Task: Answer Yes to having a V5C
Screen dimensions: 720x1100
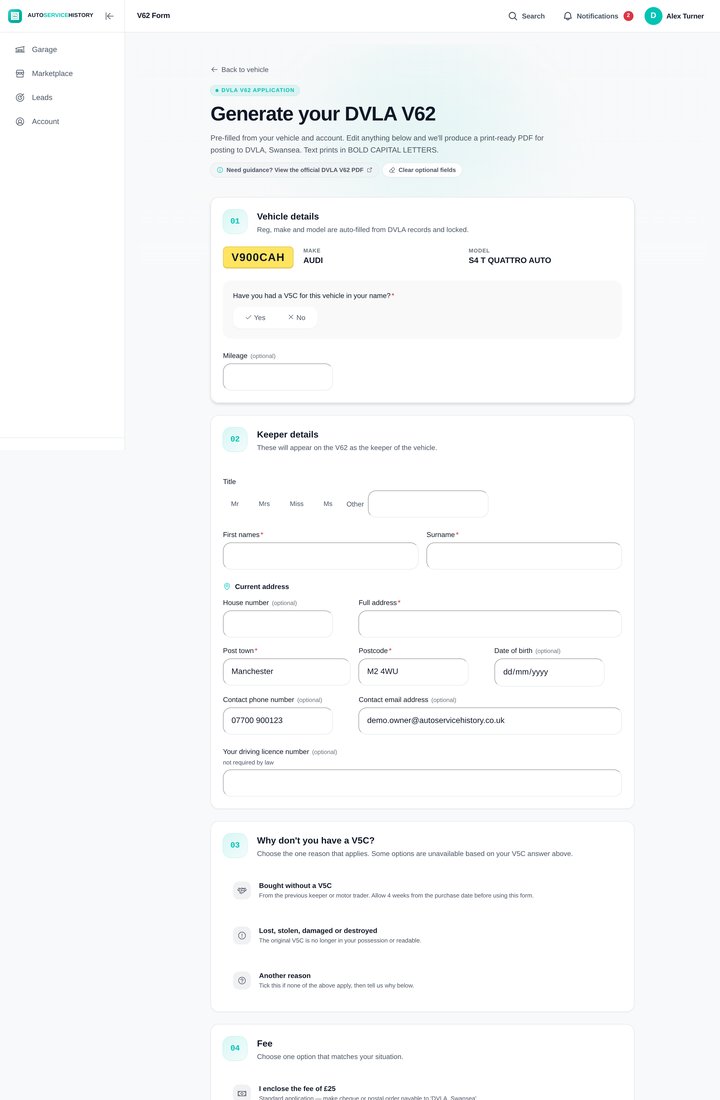Action: pos(255,318)
